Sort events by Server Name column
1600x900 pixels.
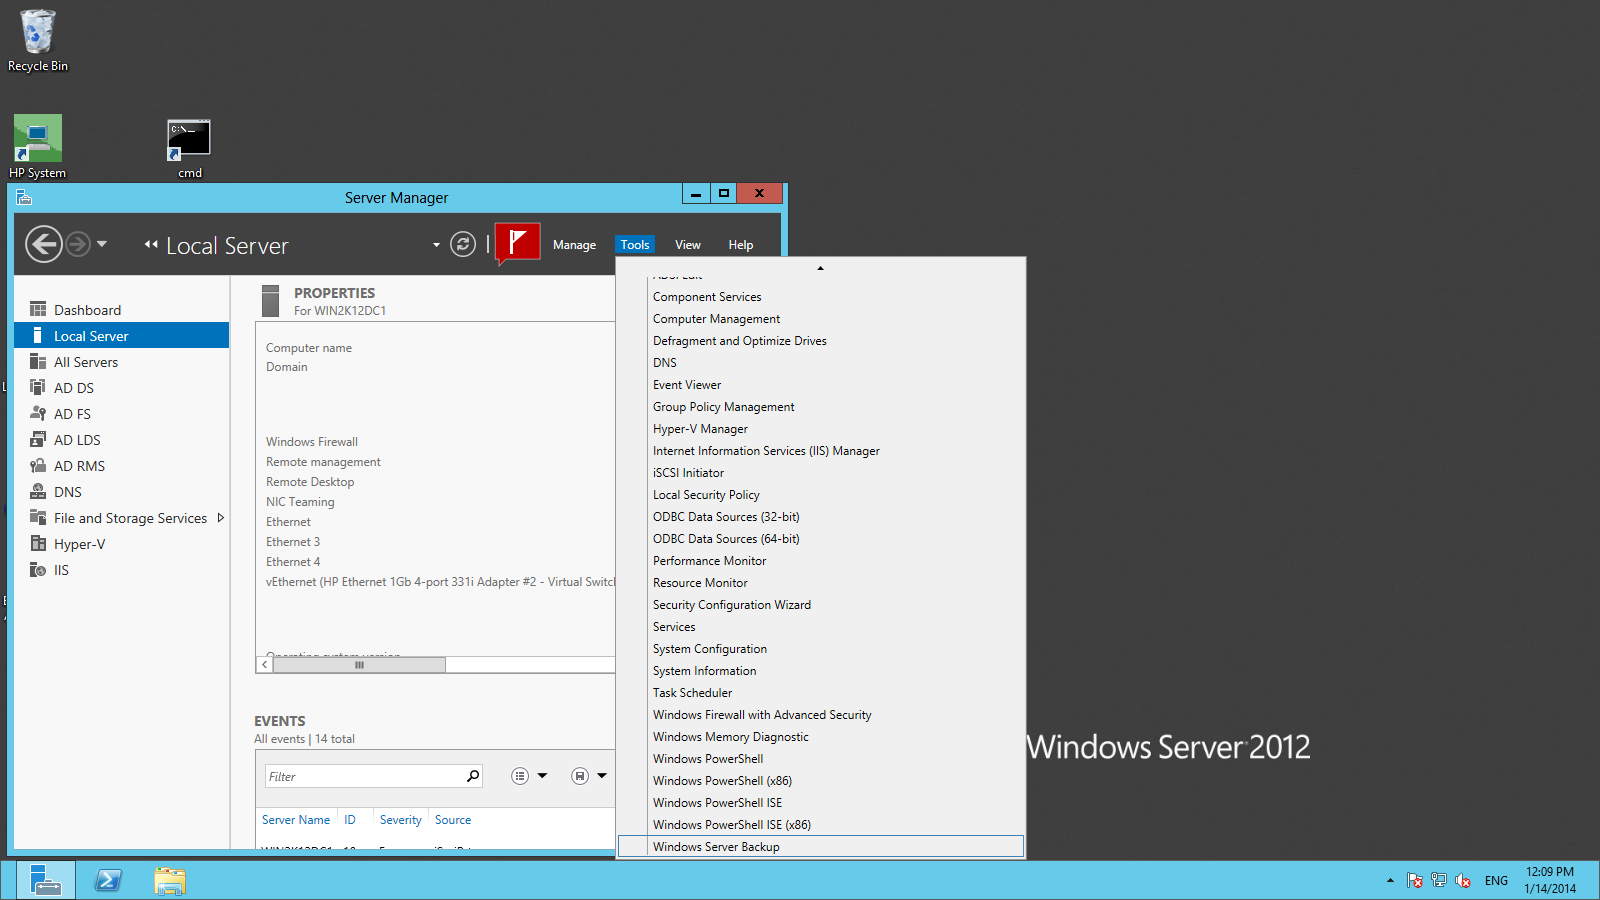point(296,820)
